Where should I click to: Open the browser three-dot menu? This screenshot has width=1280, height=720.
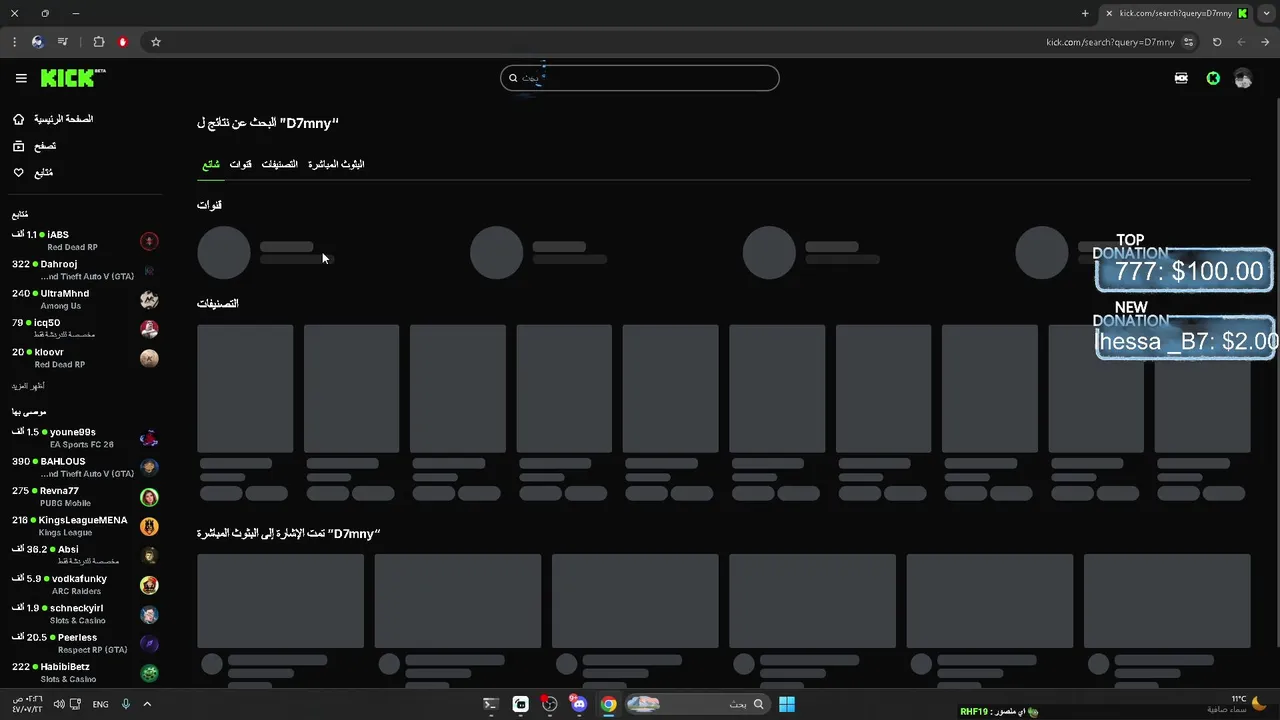coord(14,42)
